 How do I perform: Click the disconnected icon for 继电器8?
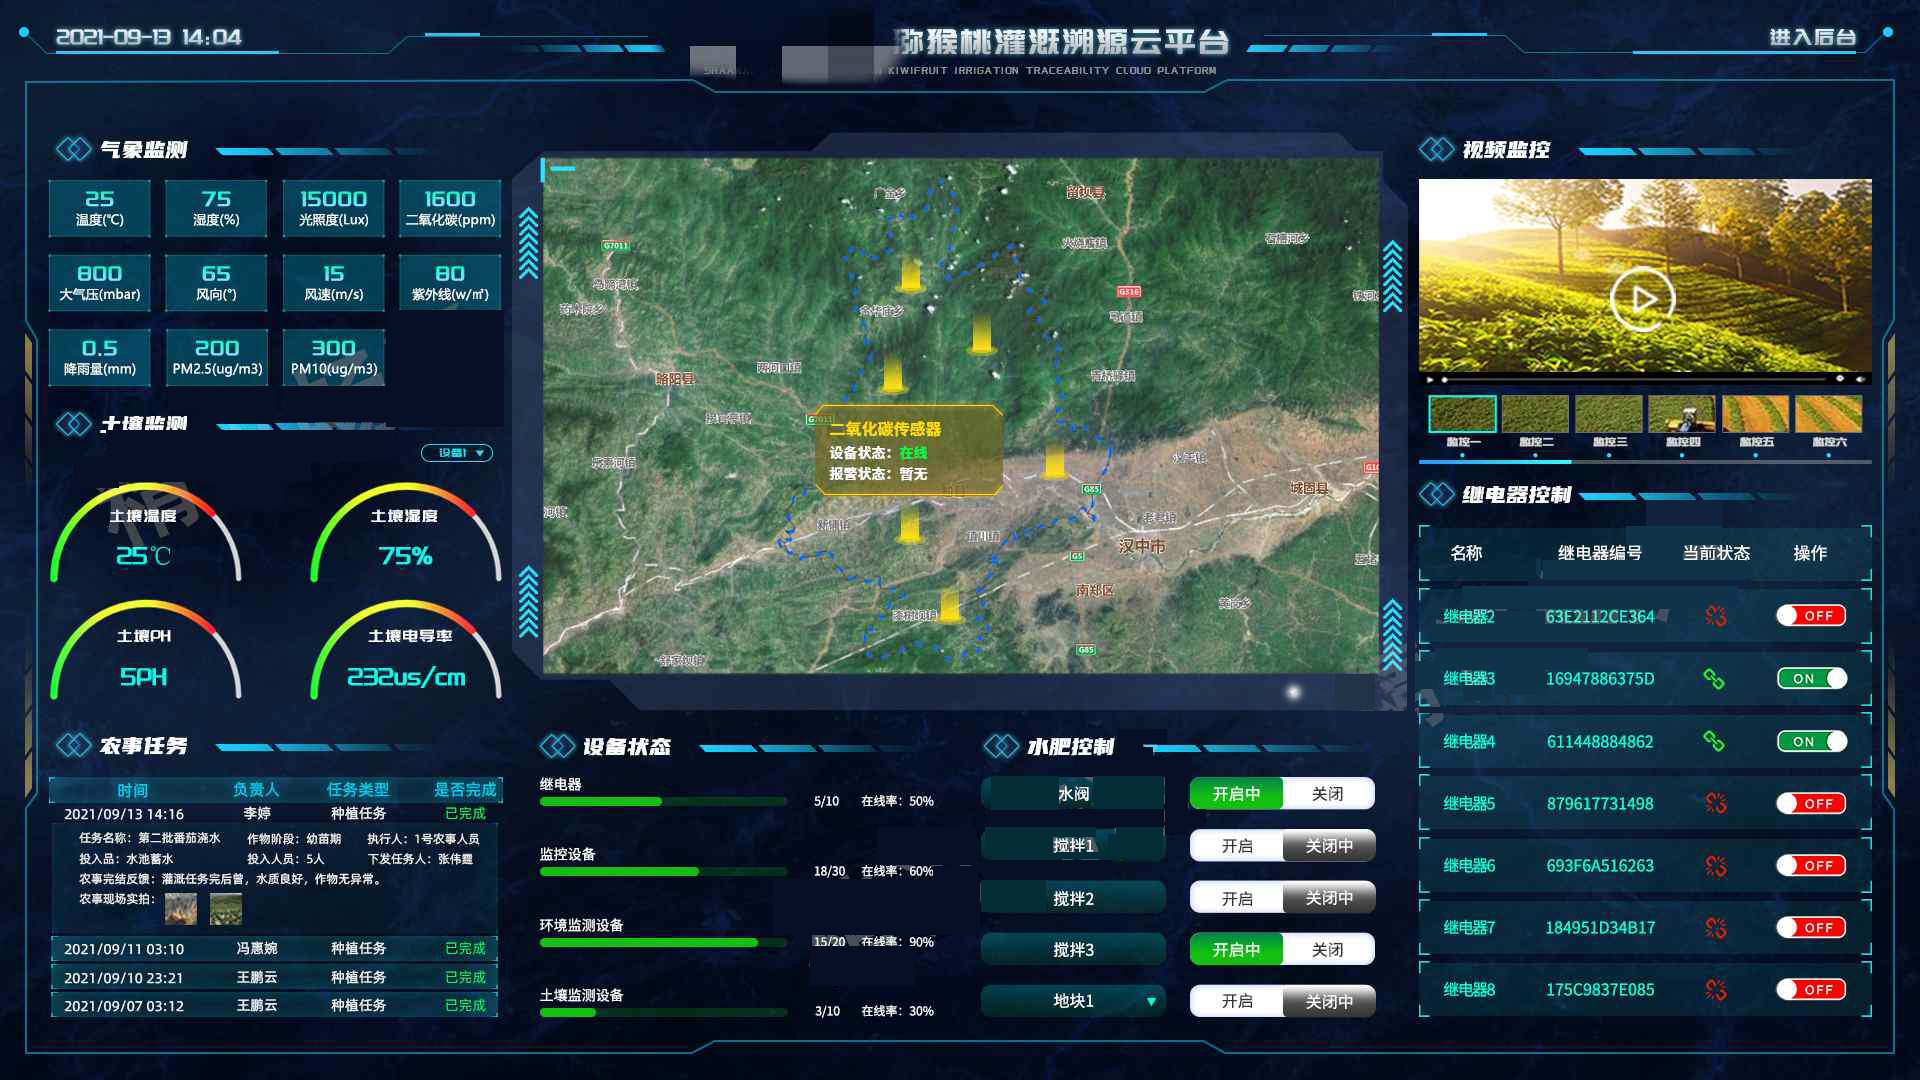coord(1716,990)
